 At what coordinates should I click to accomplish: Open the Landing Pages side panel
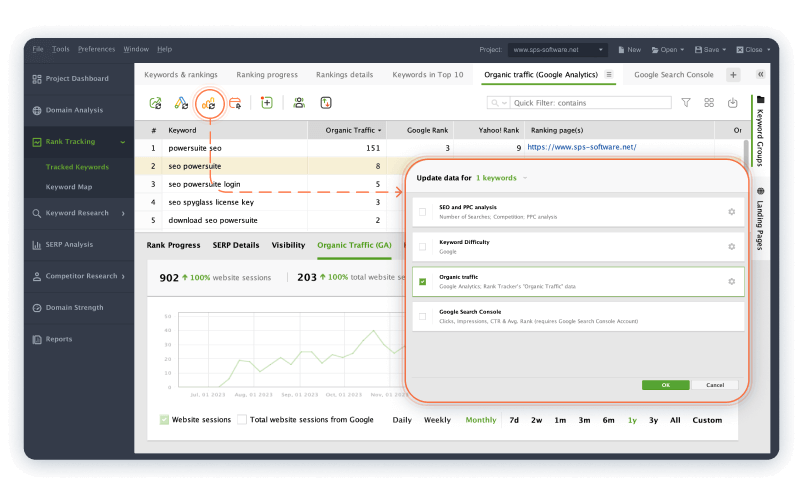(760, 219)
